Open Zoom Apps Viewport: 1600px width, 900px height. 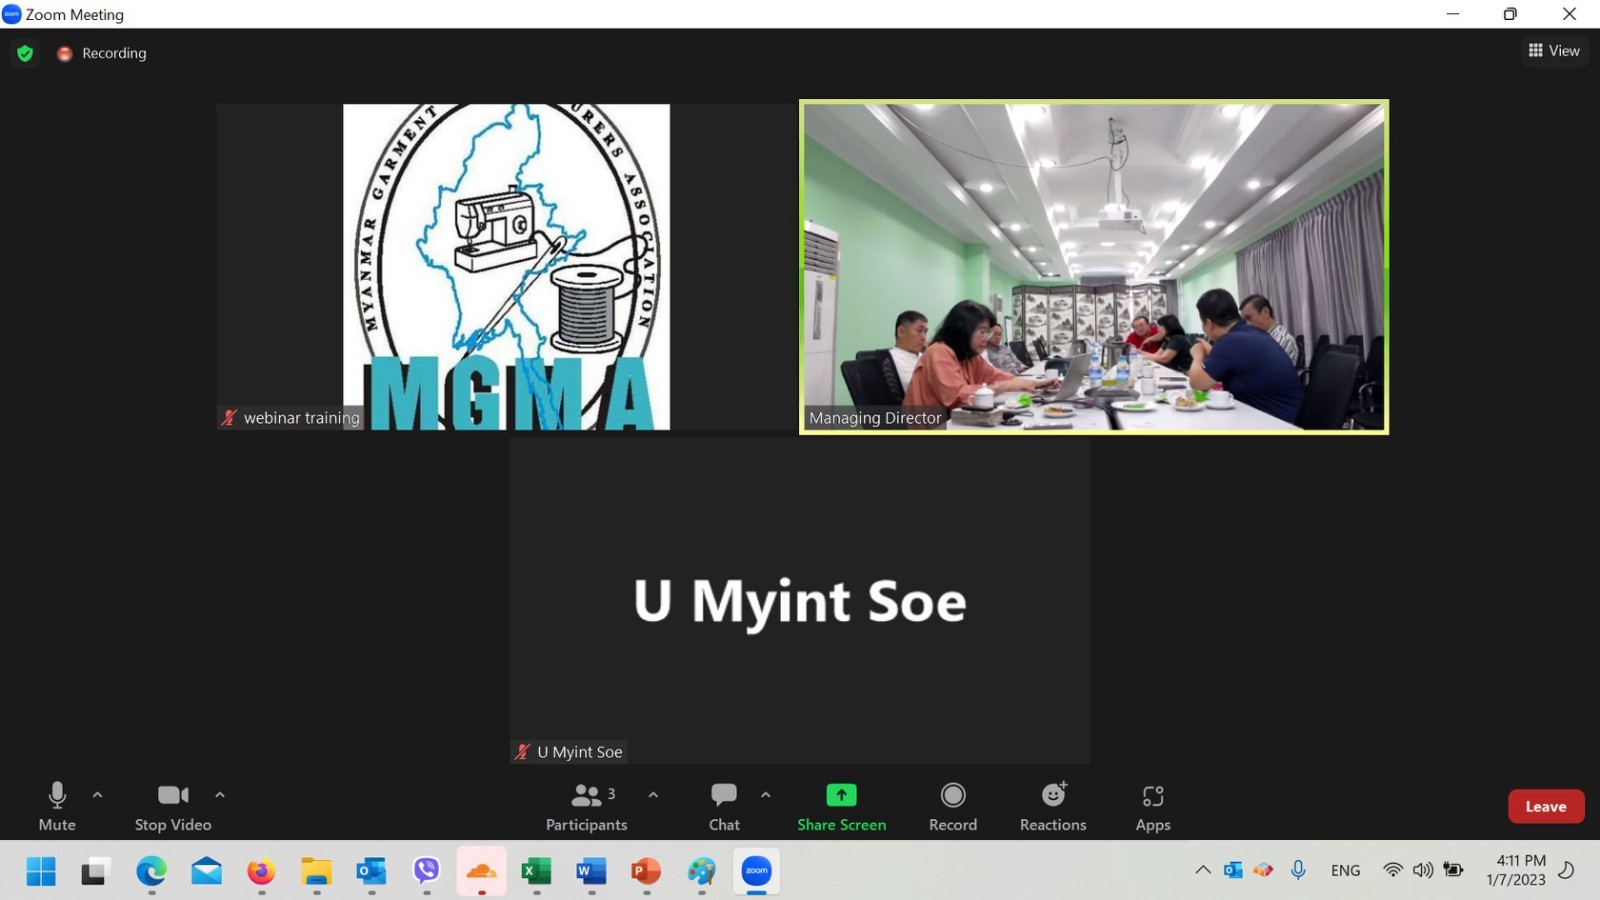click(1153, 806)
